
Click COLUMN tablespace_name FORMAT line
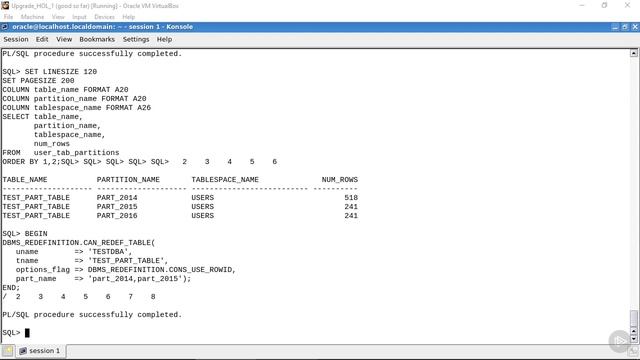77,107
